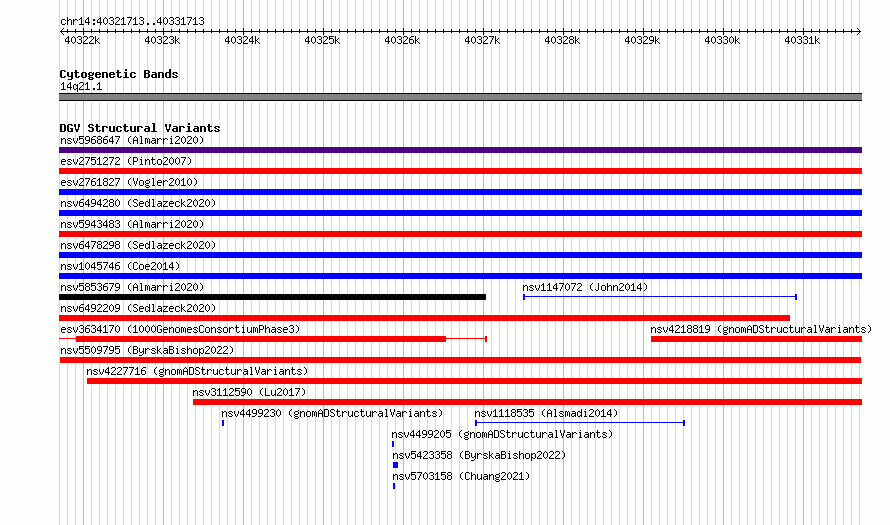This screenshot has height=525, width=890.
Task: Click the nsv1118535 (Alsmadi2014) thin blue feature
Action: (x=580, y=423)
